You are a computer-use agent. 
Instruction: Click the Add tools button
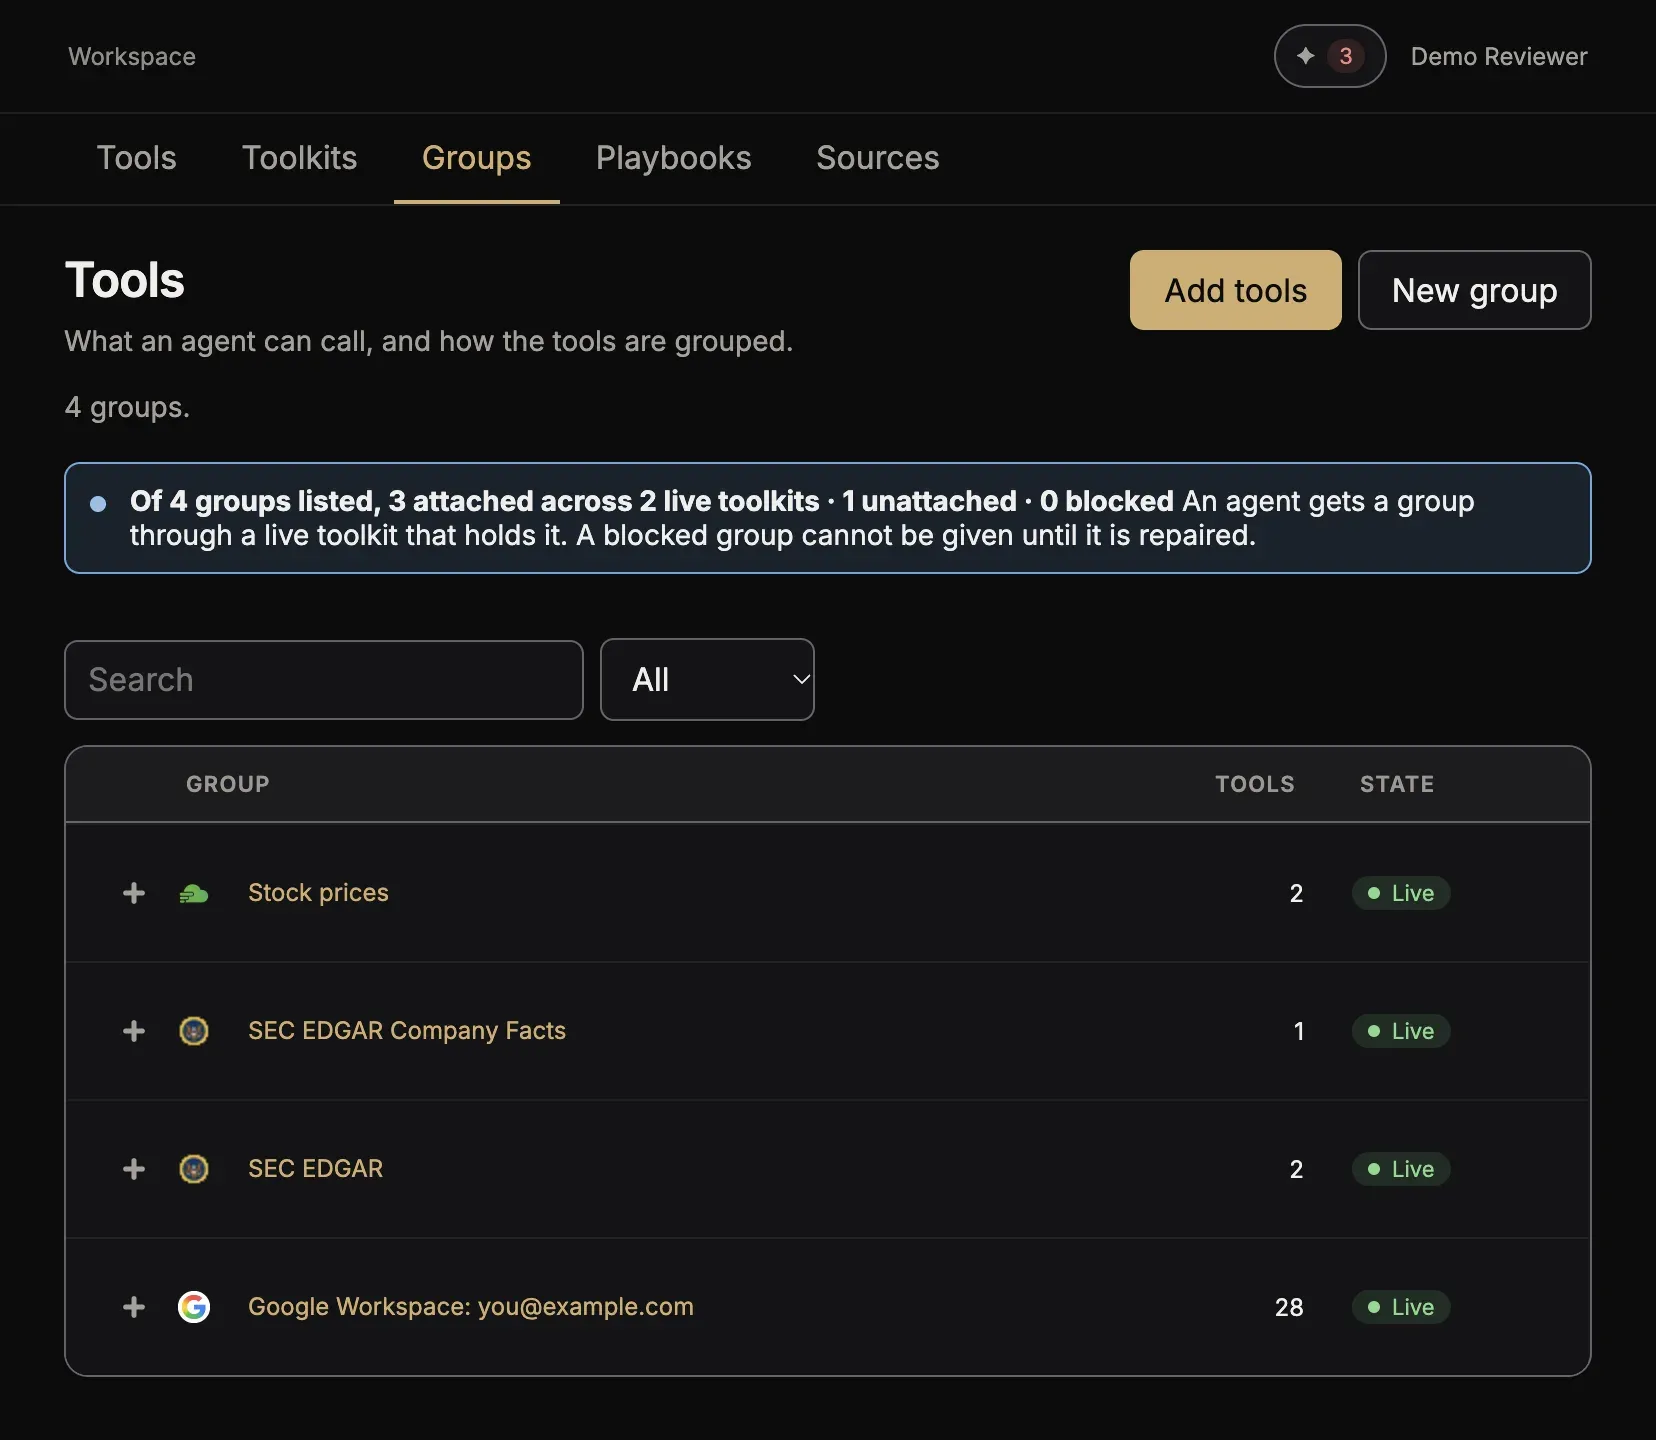click(1236, 290)
